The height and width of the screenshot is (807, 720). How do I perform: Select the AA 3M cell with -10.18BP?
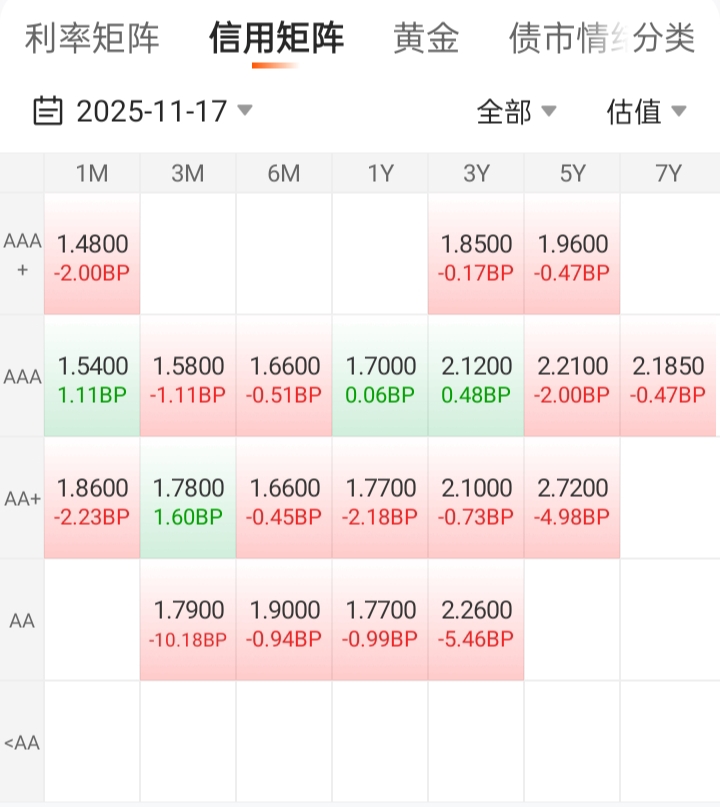pyautogui.click(x=188, y=621)
